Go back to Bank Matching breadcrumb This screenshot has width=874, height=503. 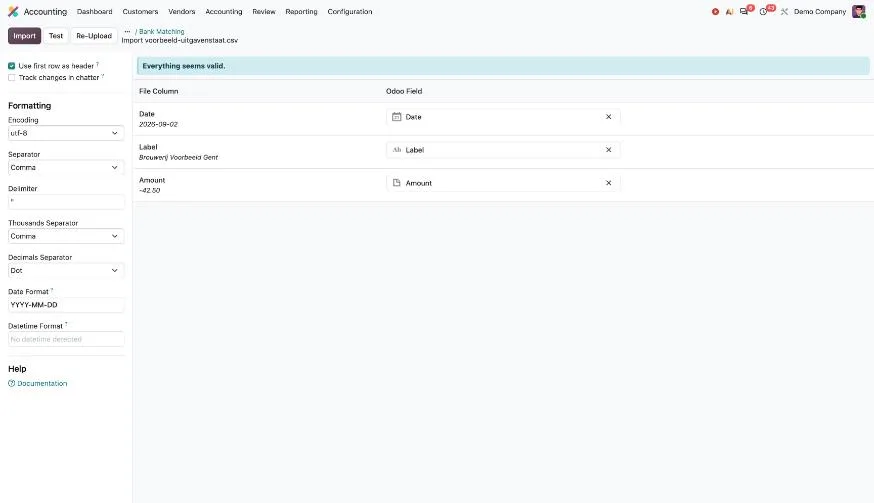(x=162, y=32)
